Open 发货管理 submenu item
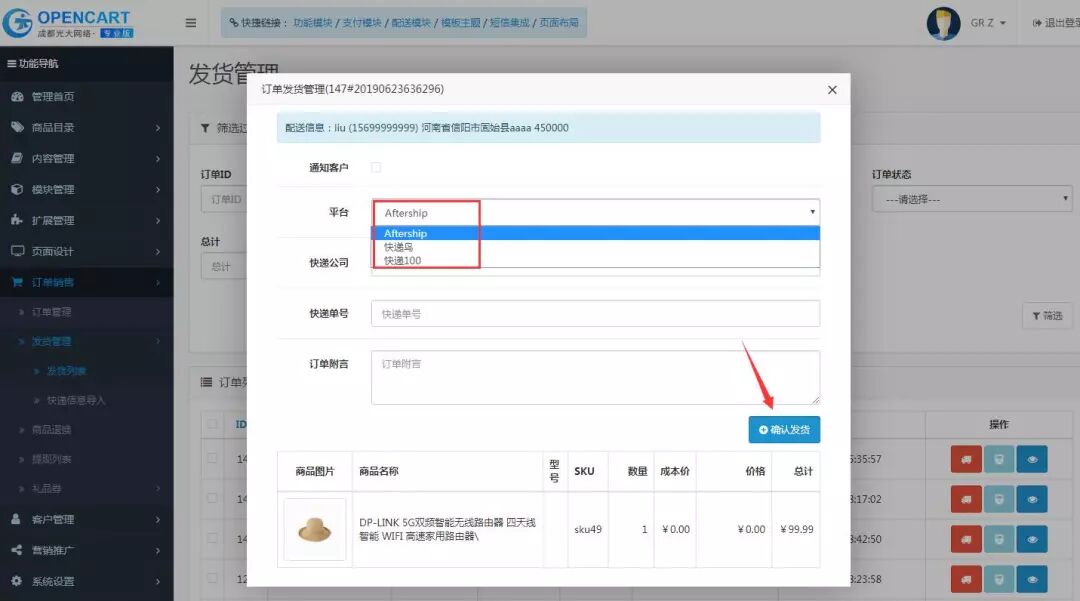 pyautogui.click(x=87, y=341)
